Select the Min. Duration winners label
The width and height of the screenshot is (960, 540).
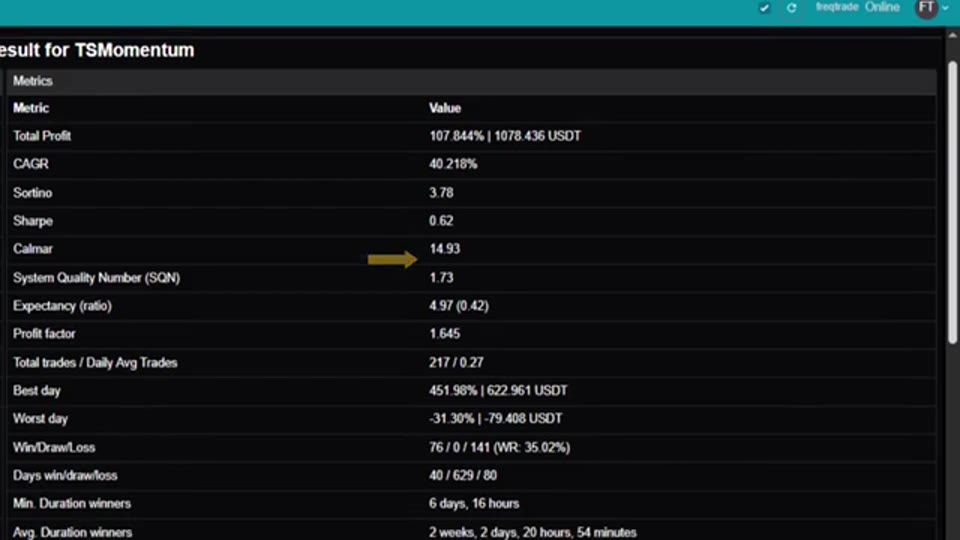[x=72, y=504]
